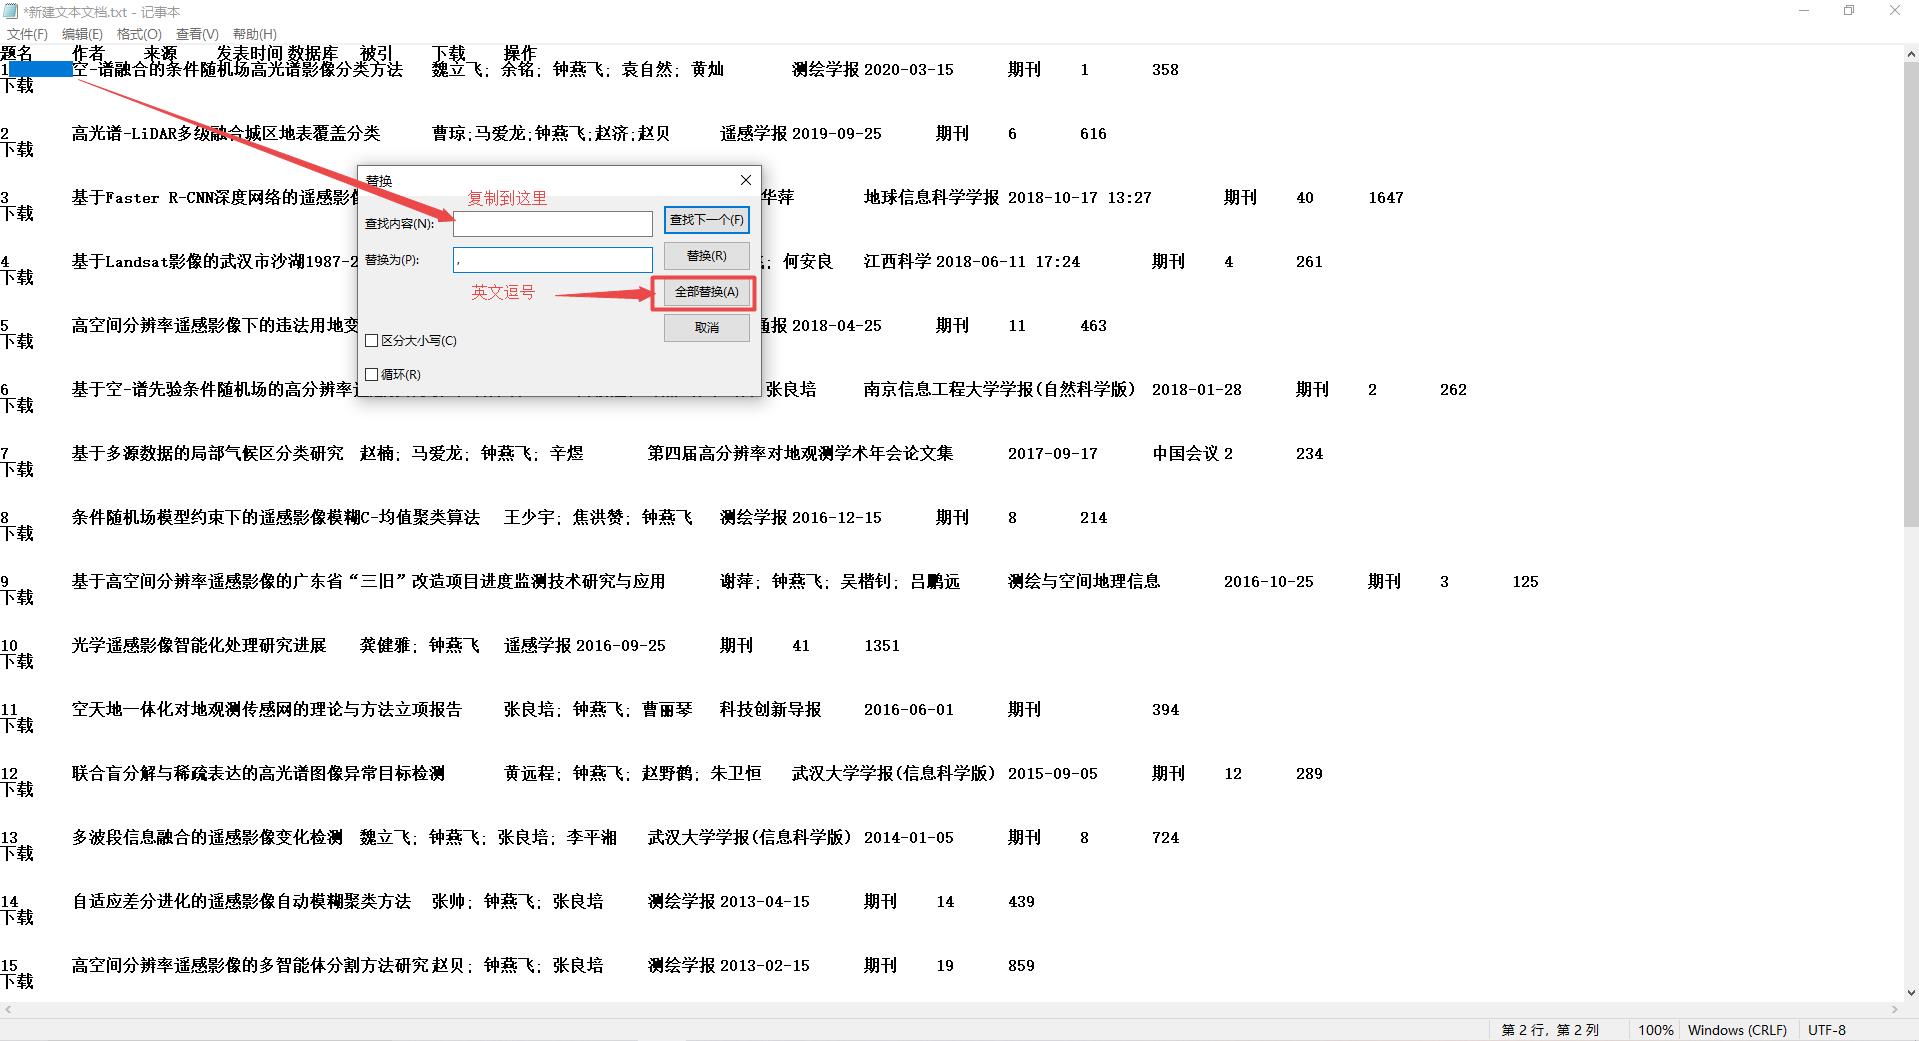Click the Windows (CRLF) status entry

point(1737,1030)
